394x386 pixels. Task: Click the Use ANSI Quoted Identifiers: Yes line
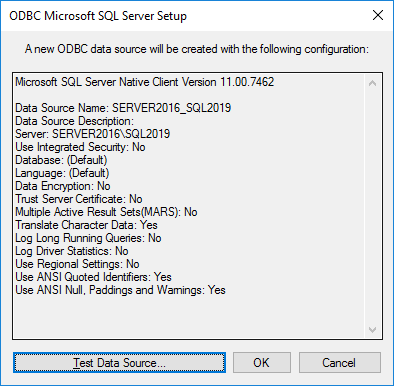point(93,277)
